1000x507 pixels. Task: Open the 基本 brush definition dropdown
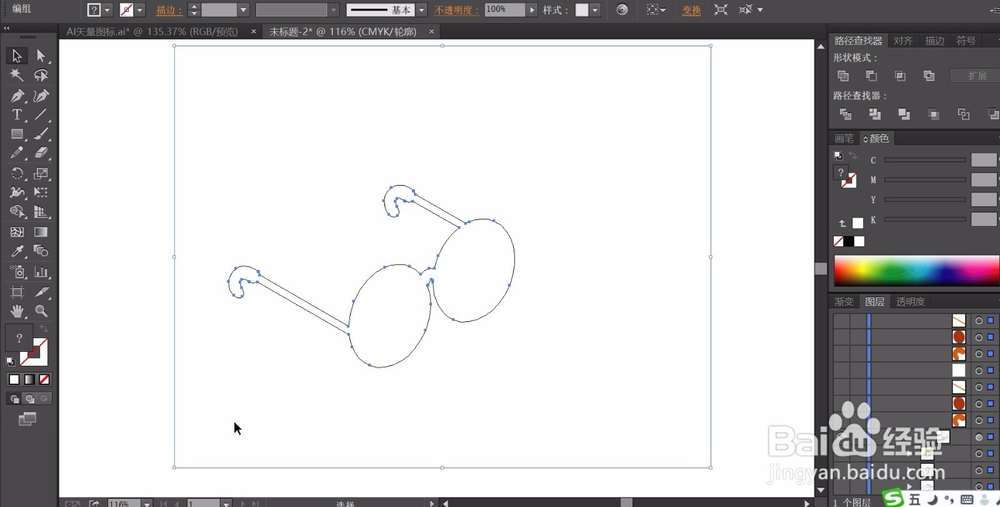[x=422, y=10]
